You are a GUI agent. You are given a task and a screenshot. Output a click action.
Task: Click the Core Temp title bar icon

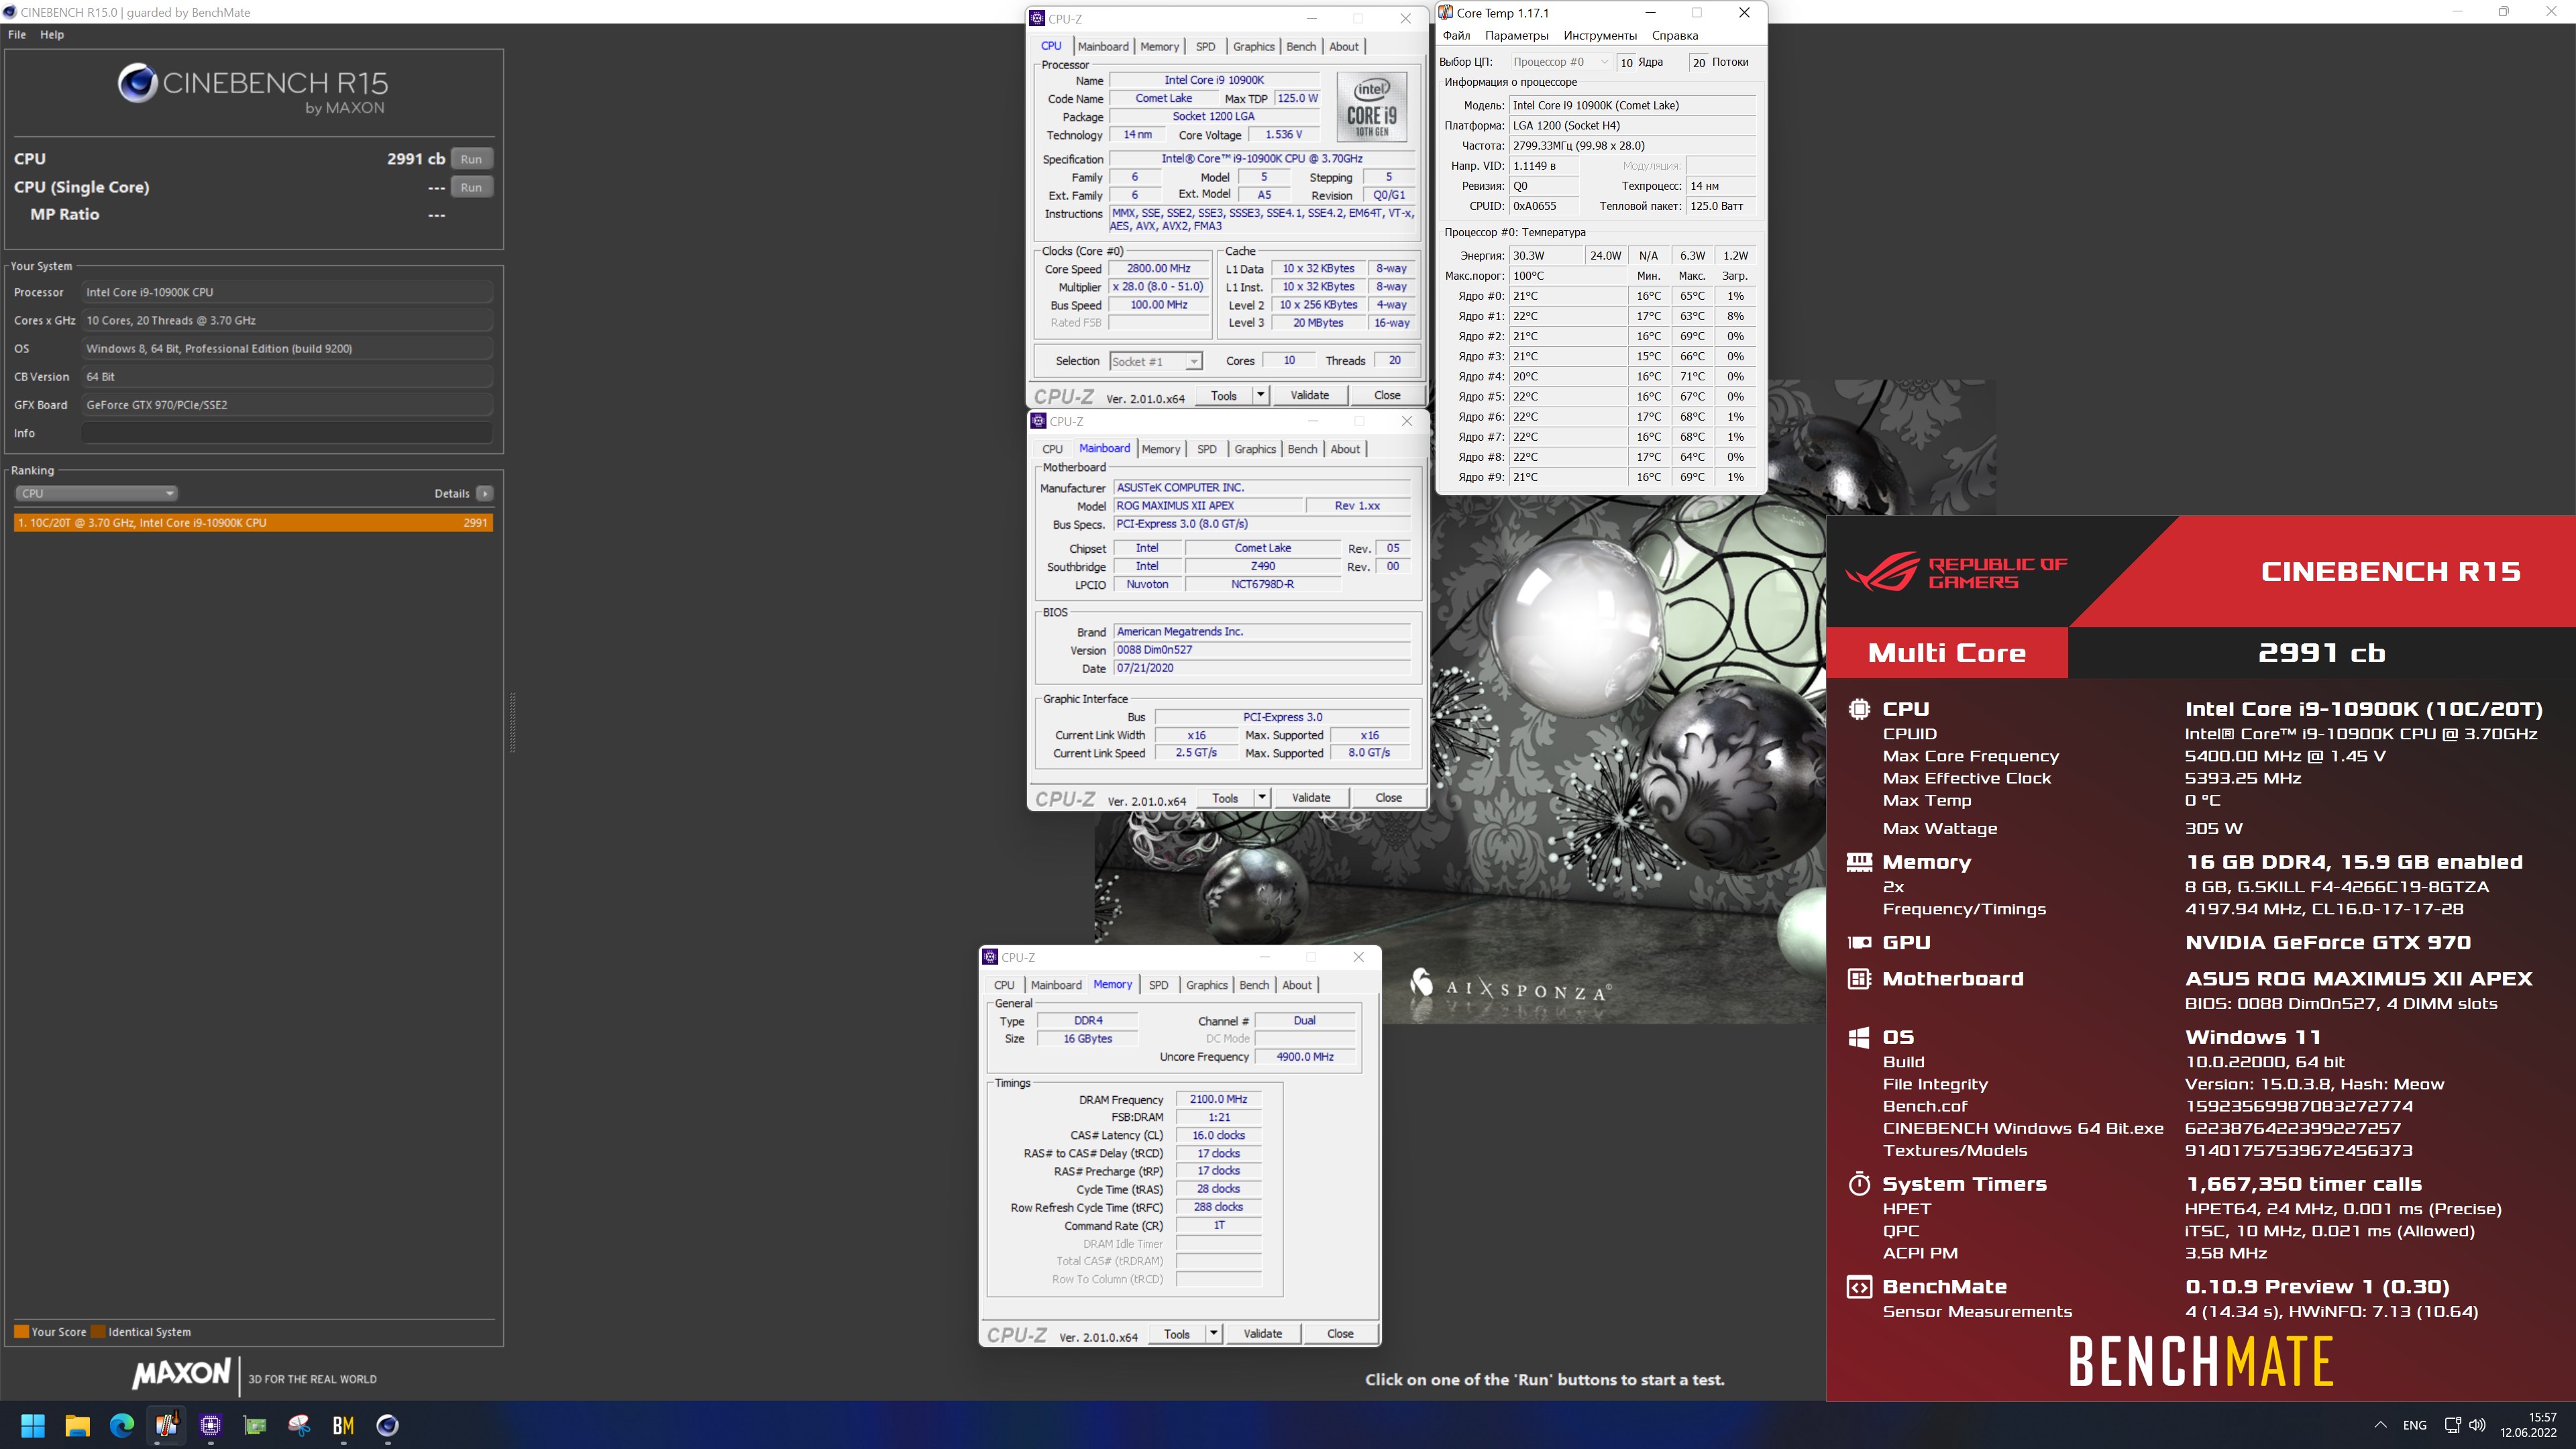1446,13
